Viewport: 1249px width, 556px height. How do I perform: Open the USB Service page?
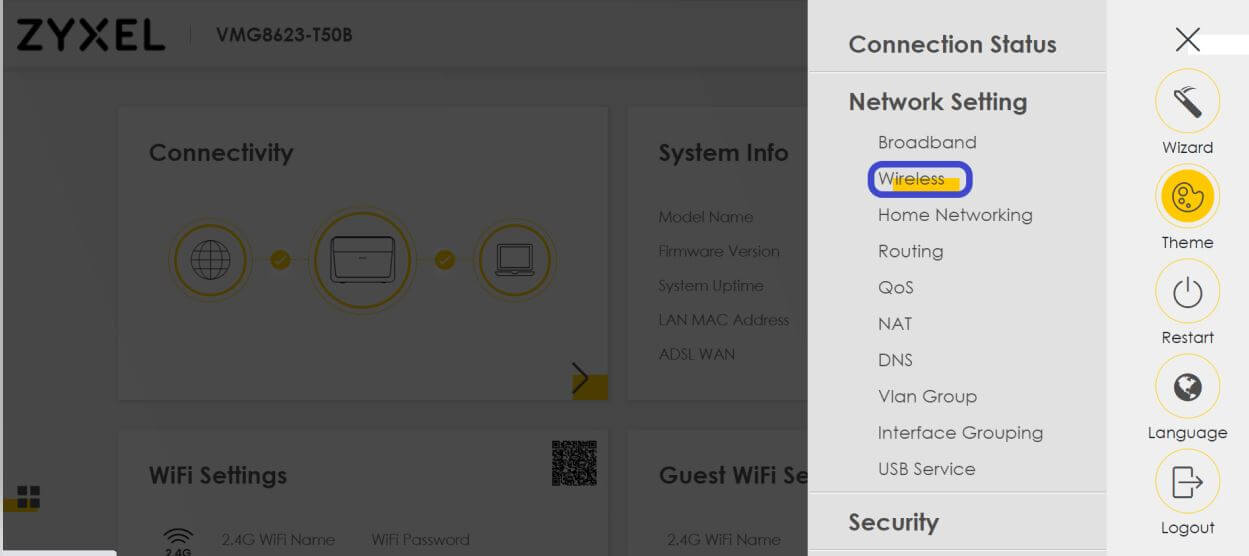pos(926,469)
